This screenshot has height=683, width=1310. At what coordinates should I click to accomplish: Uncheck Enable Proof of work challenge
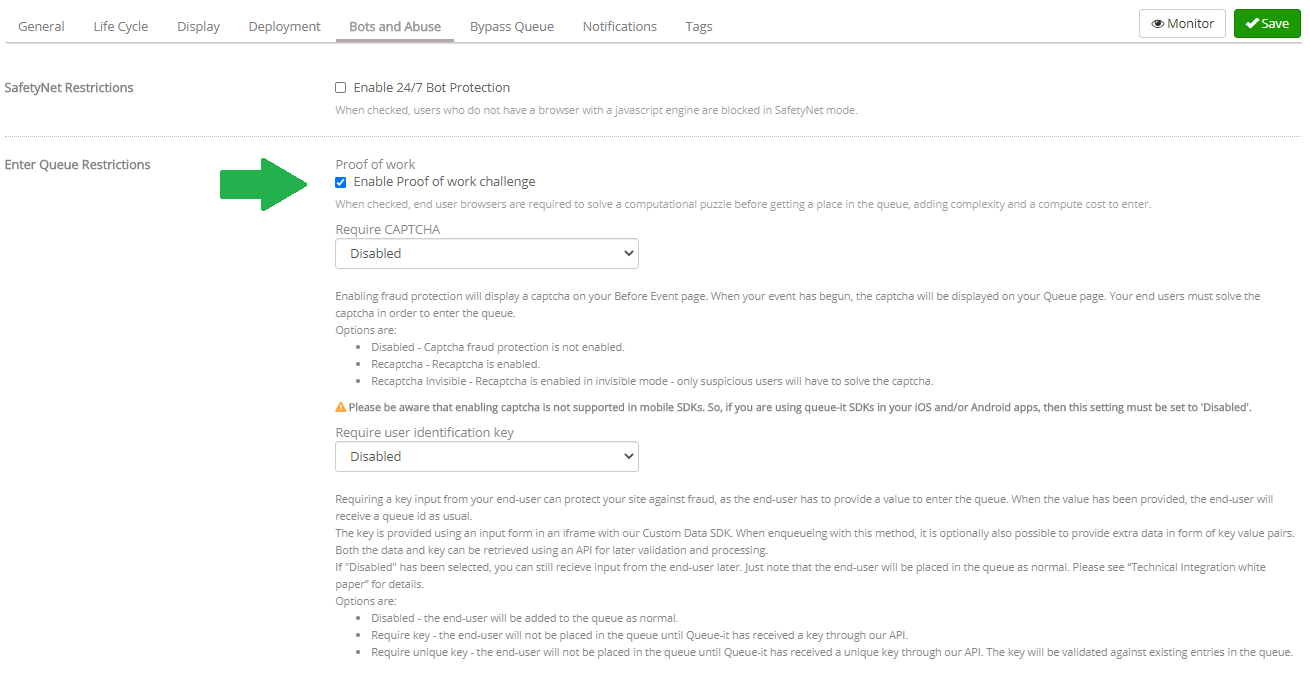click(x=341, y=182)
